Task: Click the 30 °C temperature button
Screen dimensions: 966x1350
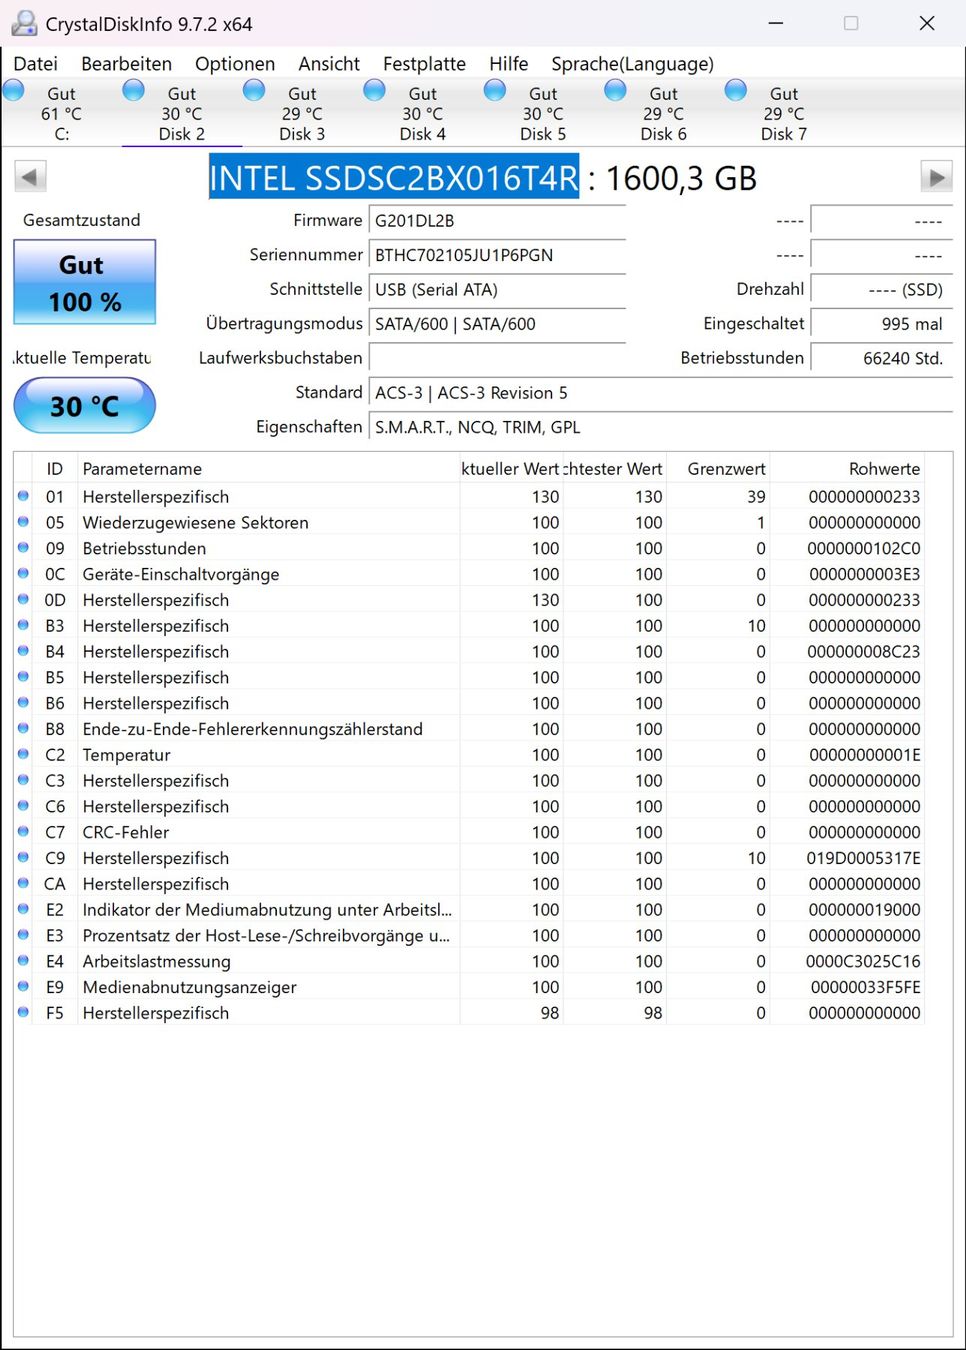Action: tap(85, 405)
